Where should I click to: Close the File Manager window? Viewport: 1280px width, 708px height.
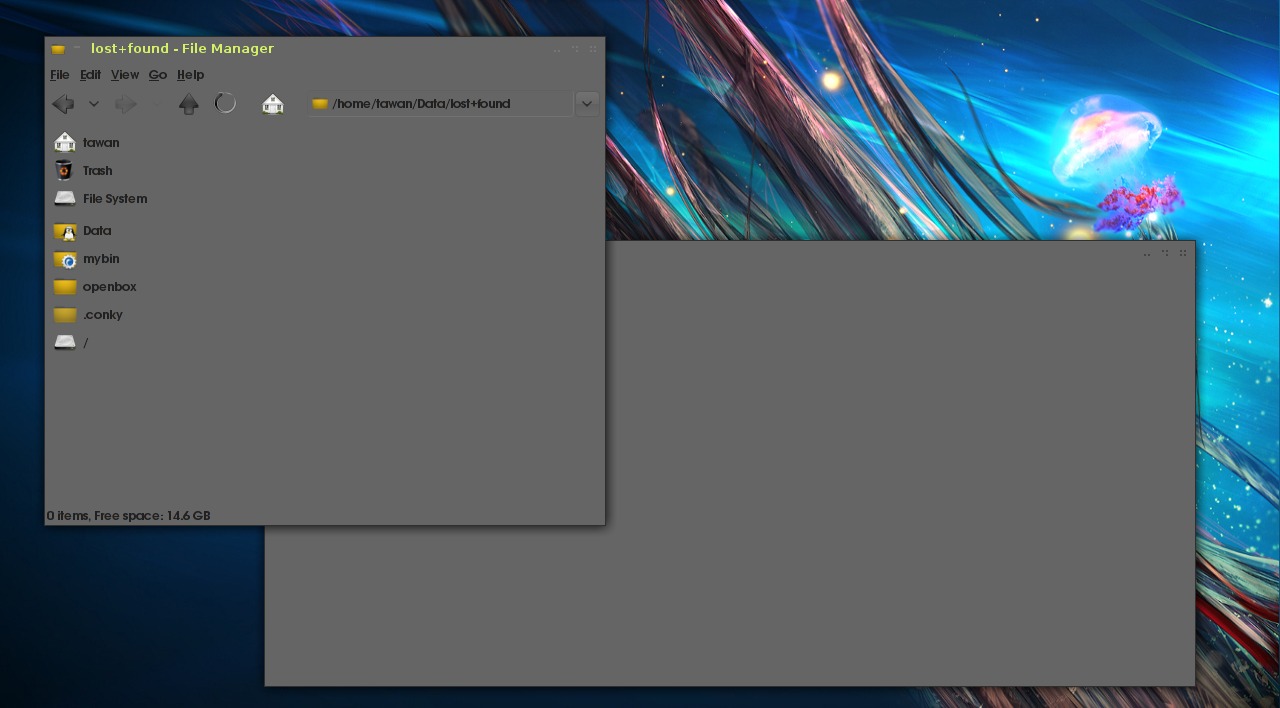pyautogui.click(x=593, y=49)
